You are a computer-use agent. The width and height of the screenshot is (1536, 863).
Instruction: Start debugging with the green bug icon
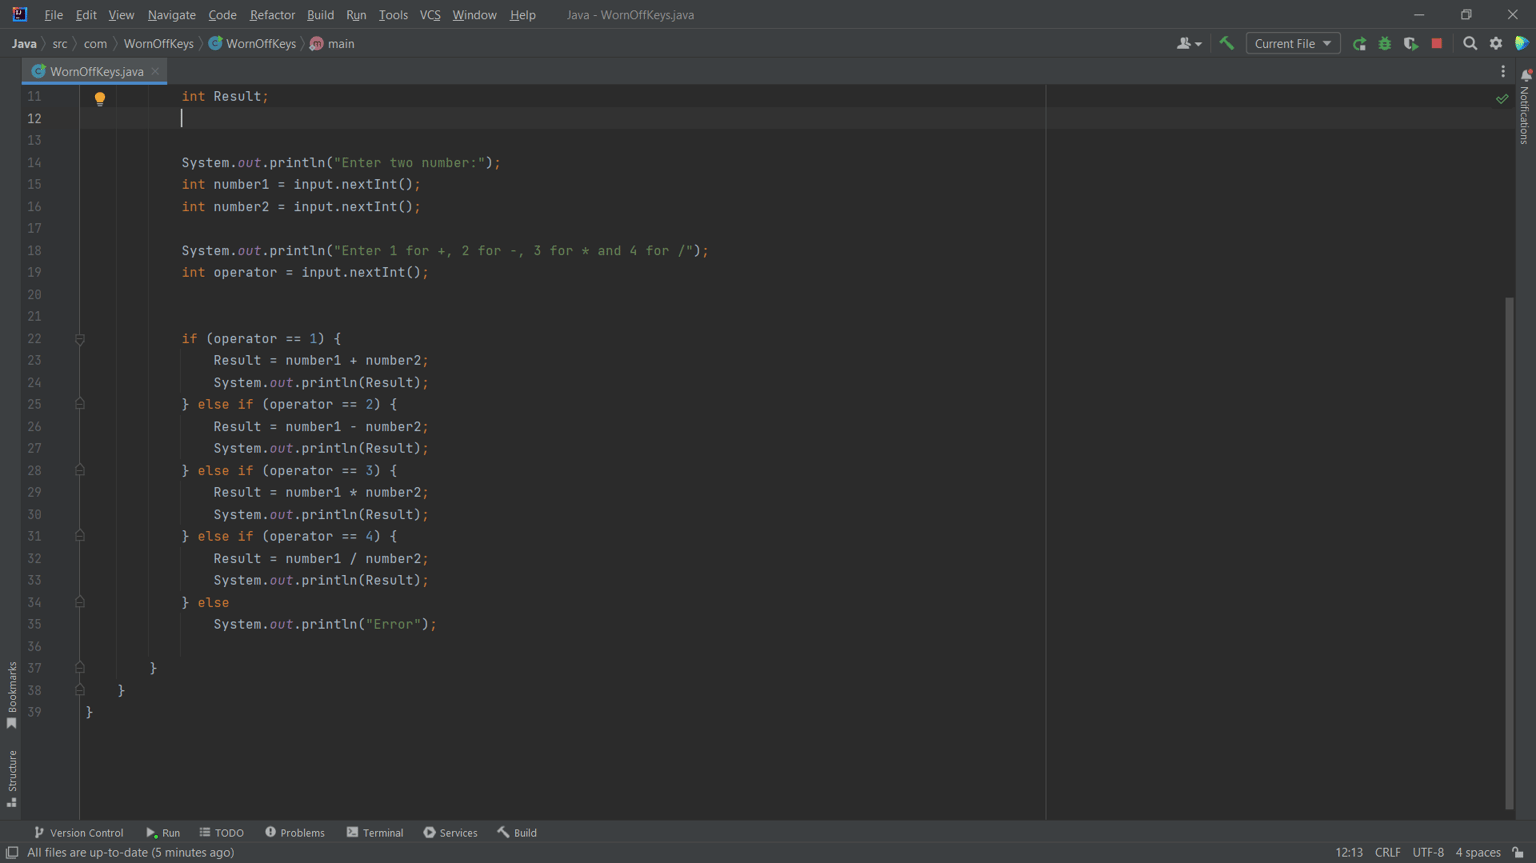click(1385, 43)
